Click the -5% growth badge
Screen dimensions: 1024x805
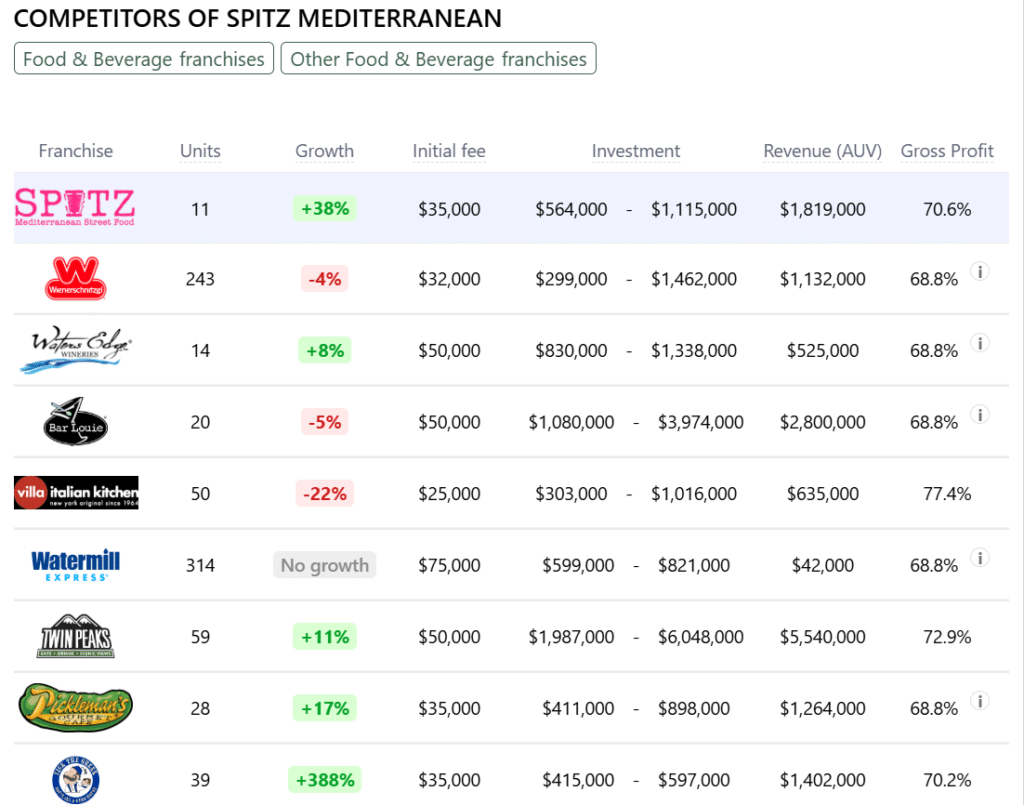(x=325, y=422)
